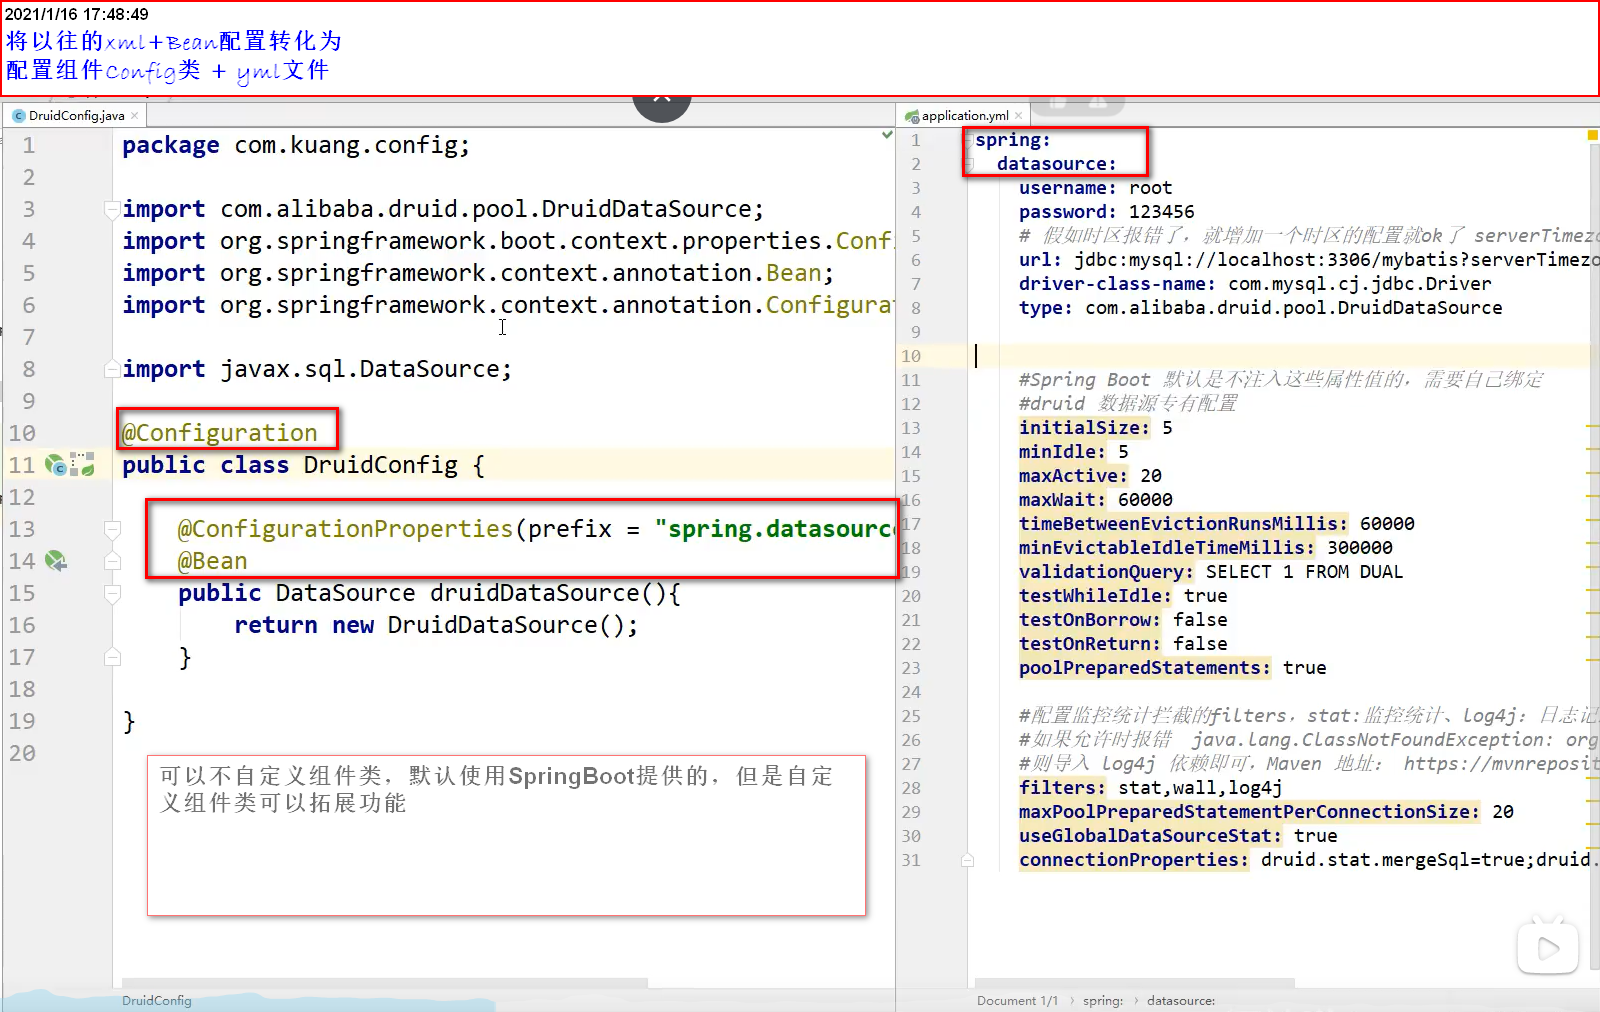
Task: Click the application.yml editor horizontal scrollbar
Action: click(x=1135, y=983)
